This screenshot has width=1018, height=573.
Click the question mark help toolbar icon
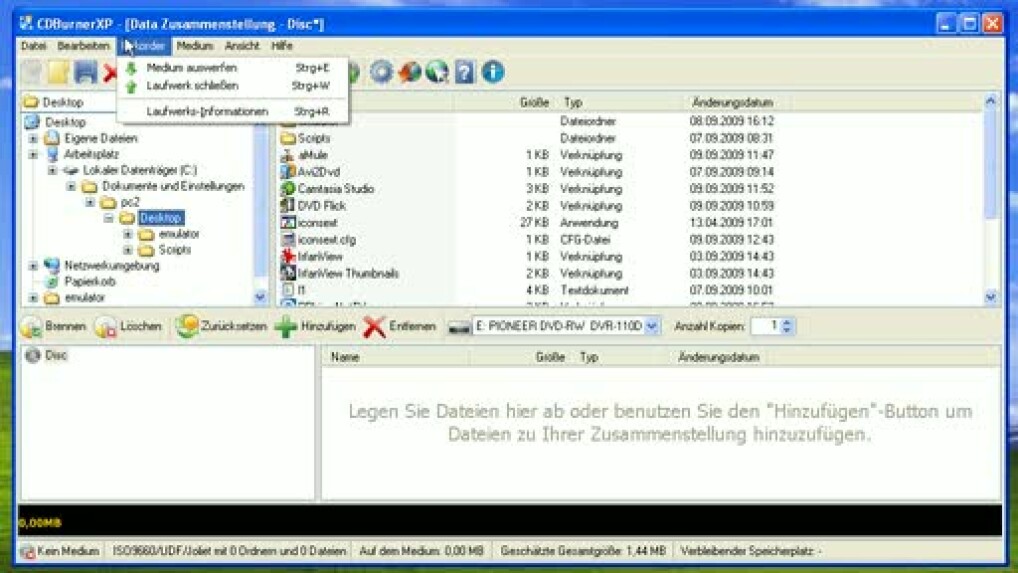pos(465,72)
